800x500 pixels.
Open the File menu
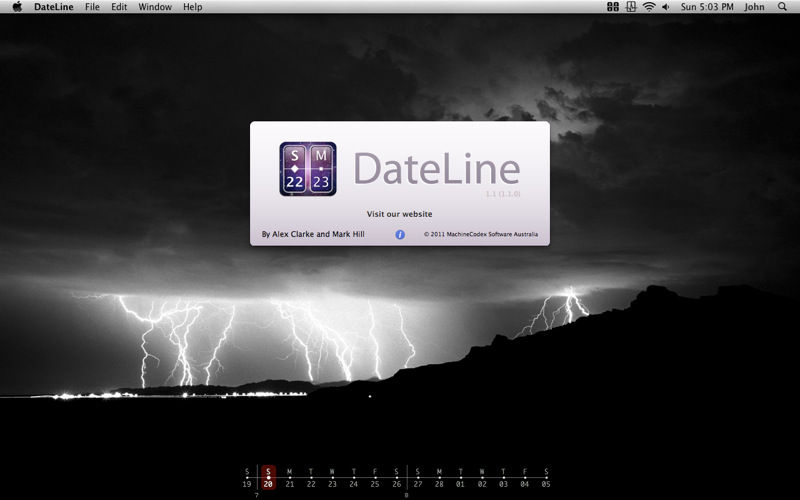pos(92,7)
